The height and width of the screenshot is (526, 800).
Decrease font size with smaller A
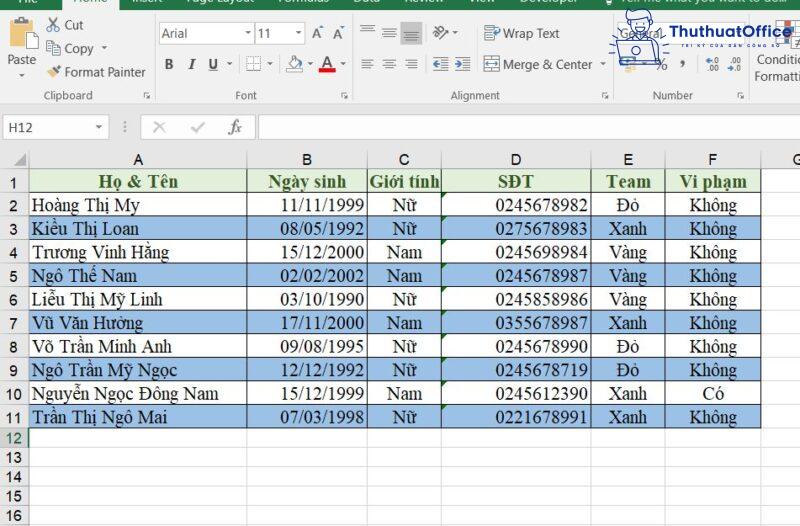point(338,34)
